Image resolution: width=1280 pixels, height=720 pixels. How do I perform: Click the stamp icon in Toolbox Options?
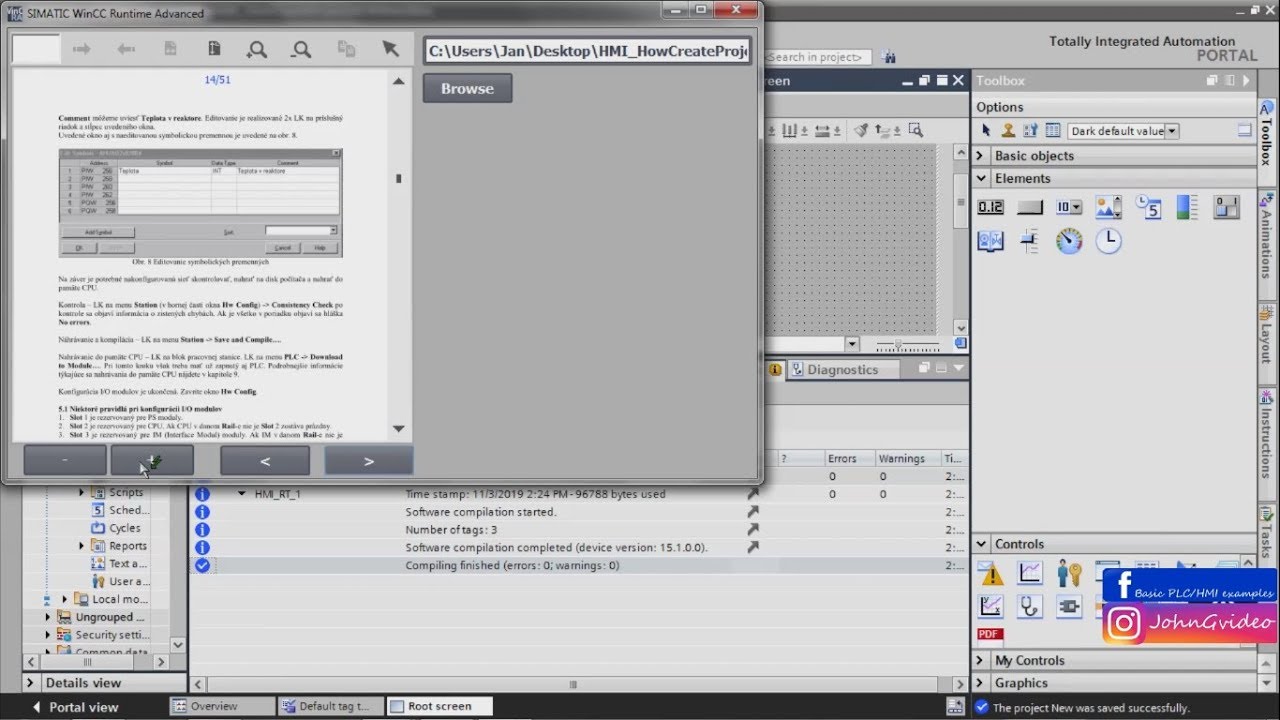tap(1008, 130)
